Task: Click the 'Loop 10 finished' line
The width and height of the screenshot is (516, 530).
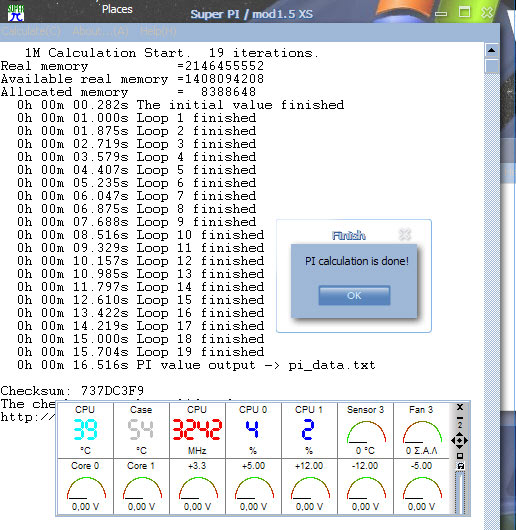Action: click(x=141, y=235)
